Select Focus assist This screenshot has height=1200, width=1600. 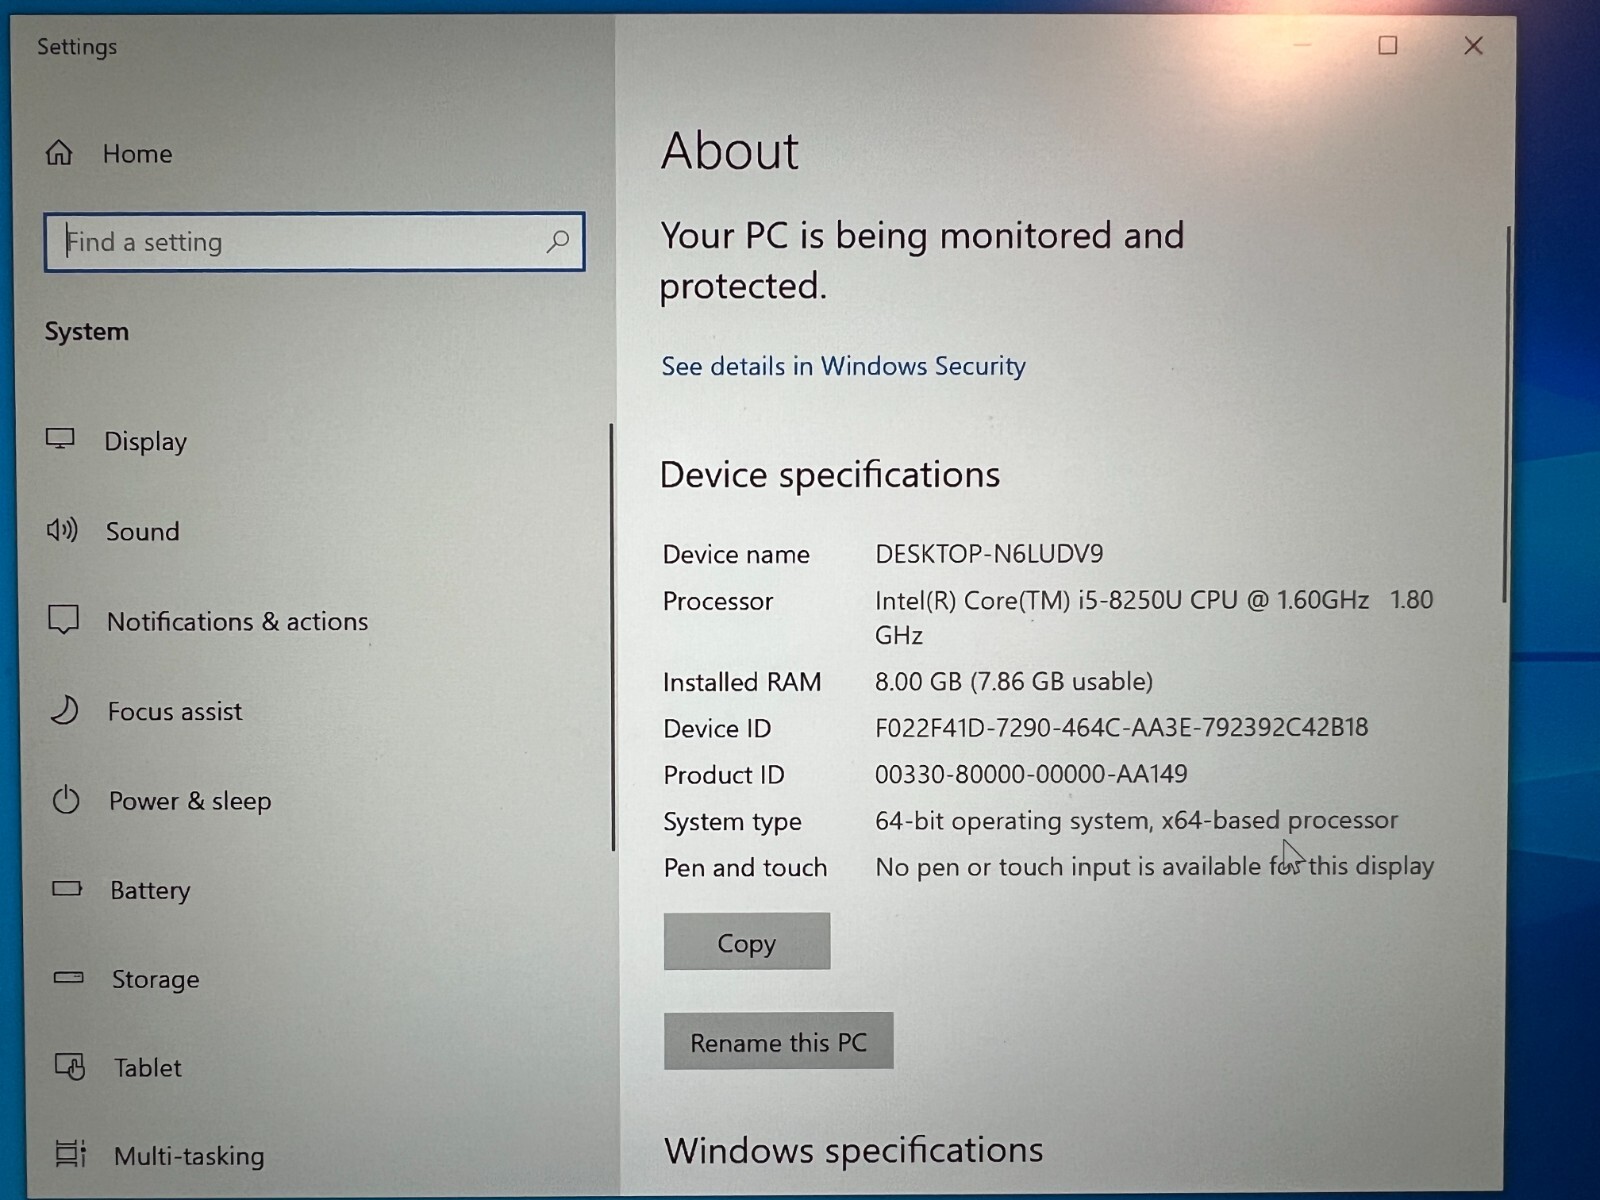click(x=175, y=711)
